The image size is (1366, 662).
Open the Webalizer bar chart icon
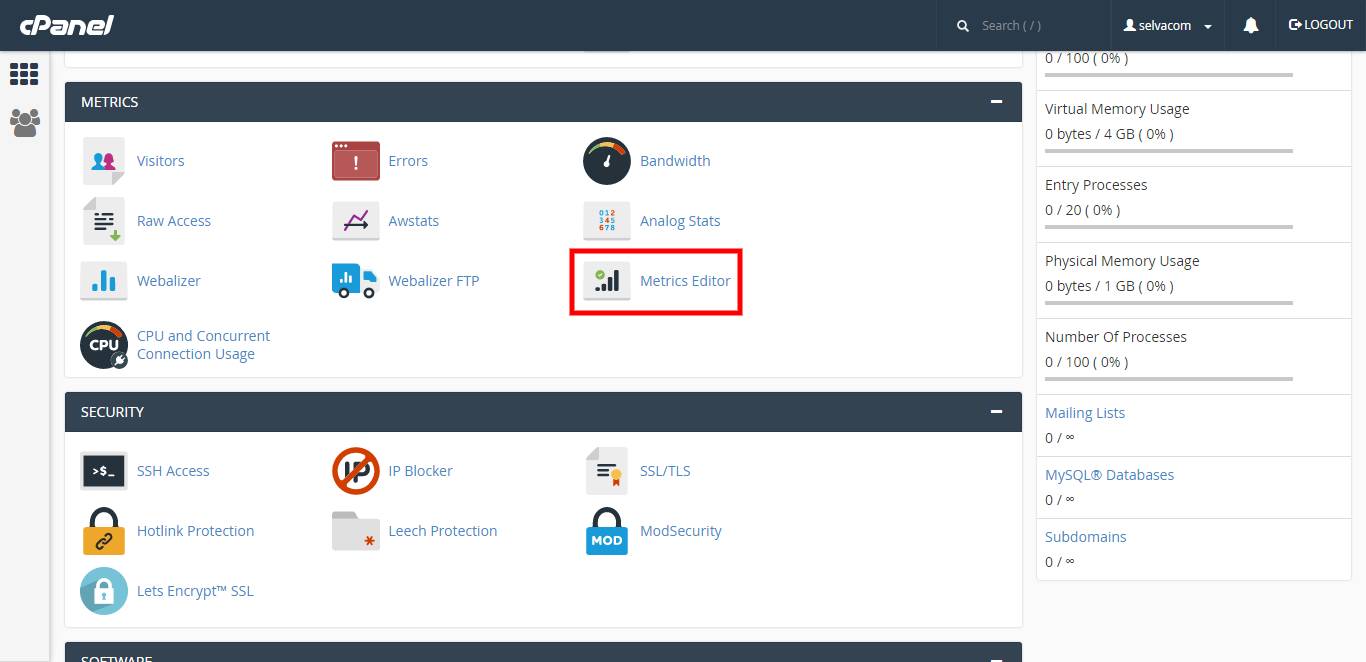point(104,281)
